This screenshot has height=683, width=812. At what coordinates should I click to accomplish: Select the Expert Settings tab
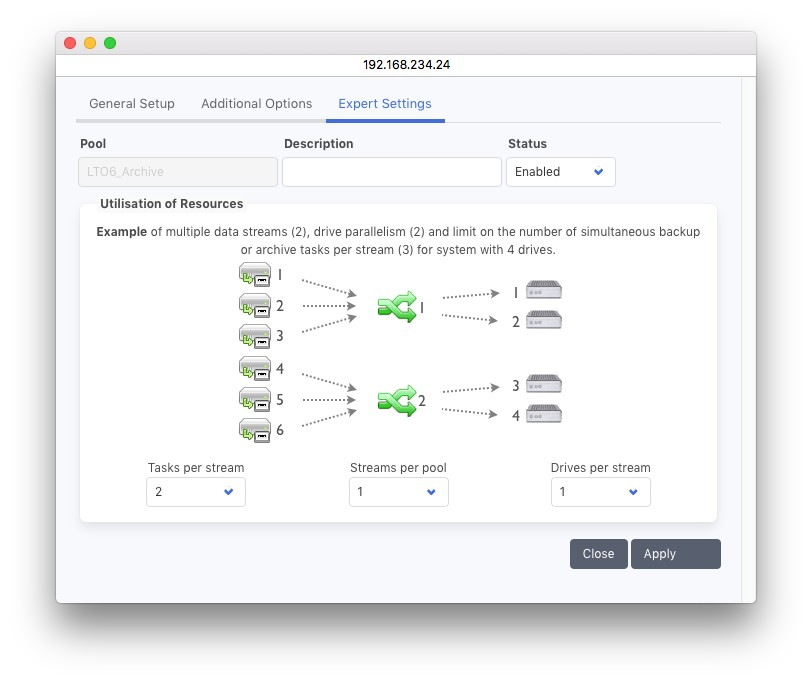[x=385, y=104]
